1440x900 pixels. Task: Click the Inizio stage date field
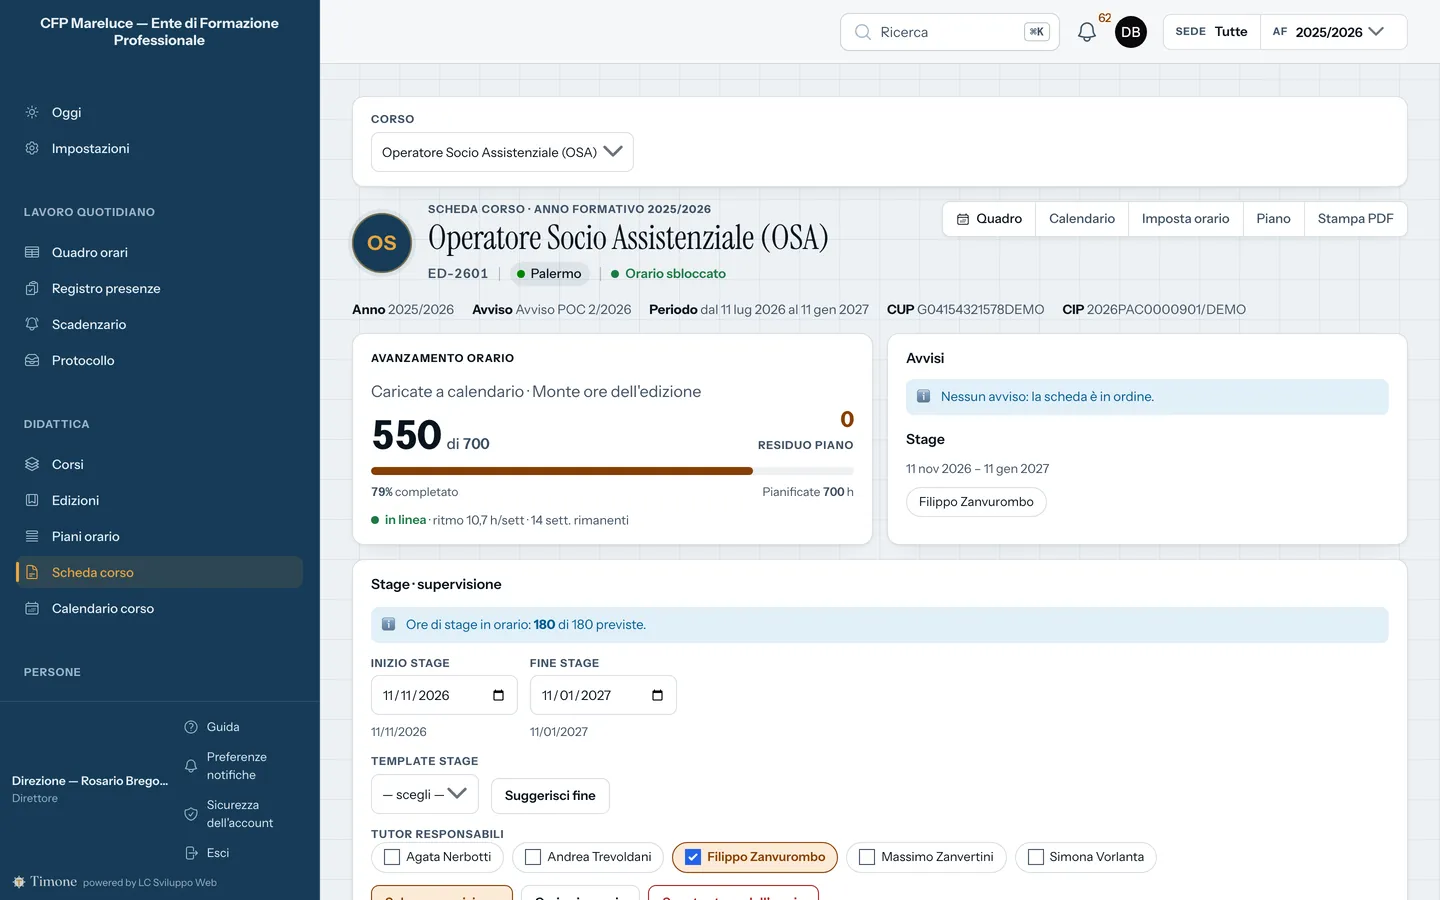pyautogui.click(x=444, y=695)
